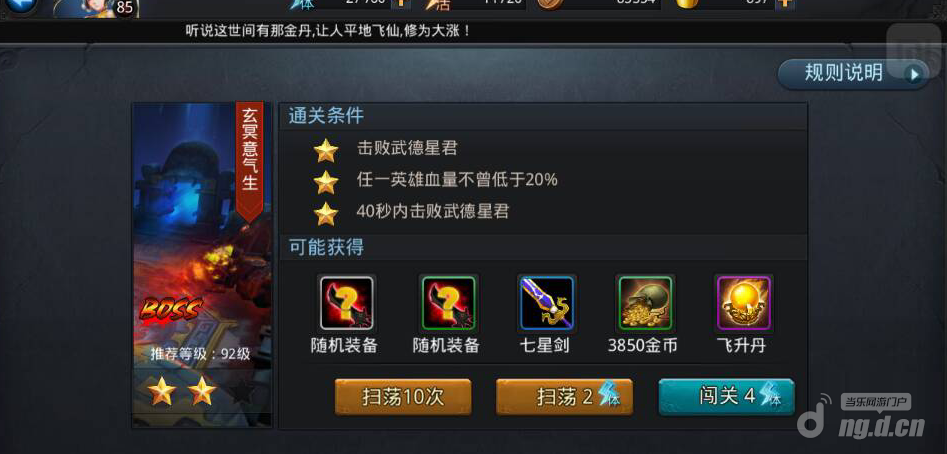Image resolution: width=947 pixels, height=454 pixels.
Task: Click the sweep 10 times button
Action: point(403,397)
